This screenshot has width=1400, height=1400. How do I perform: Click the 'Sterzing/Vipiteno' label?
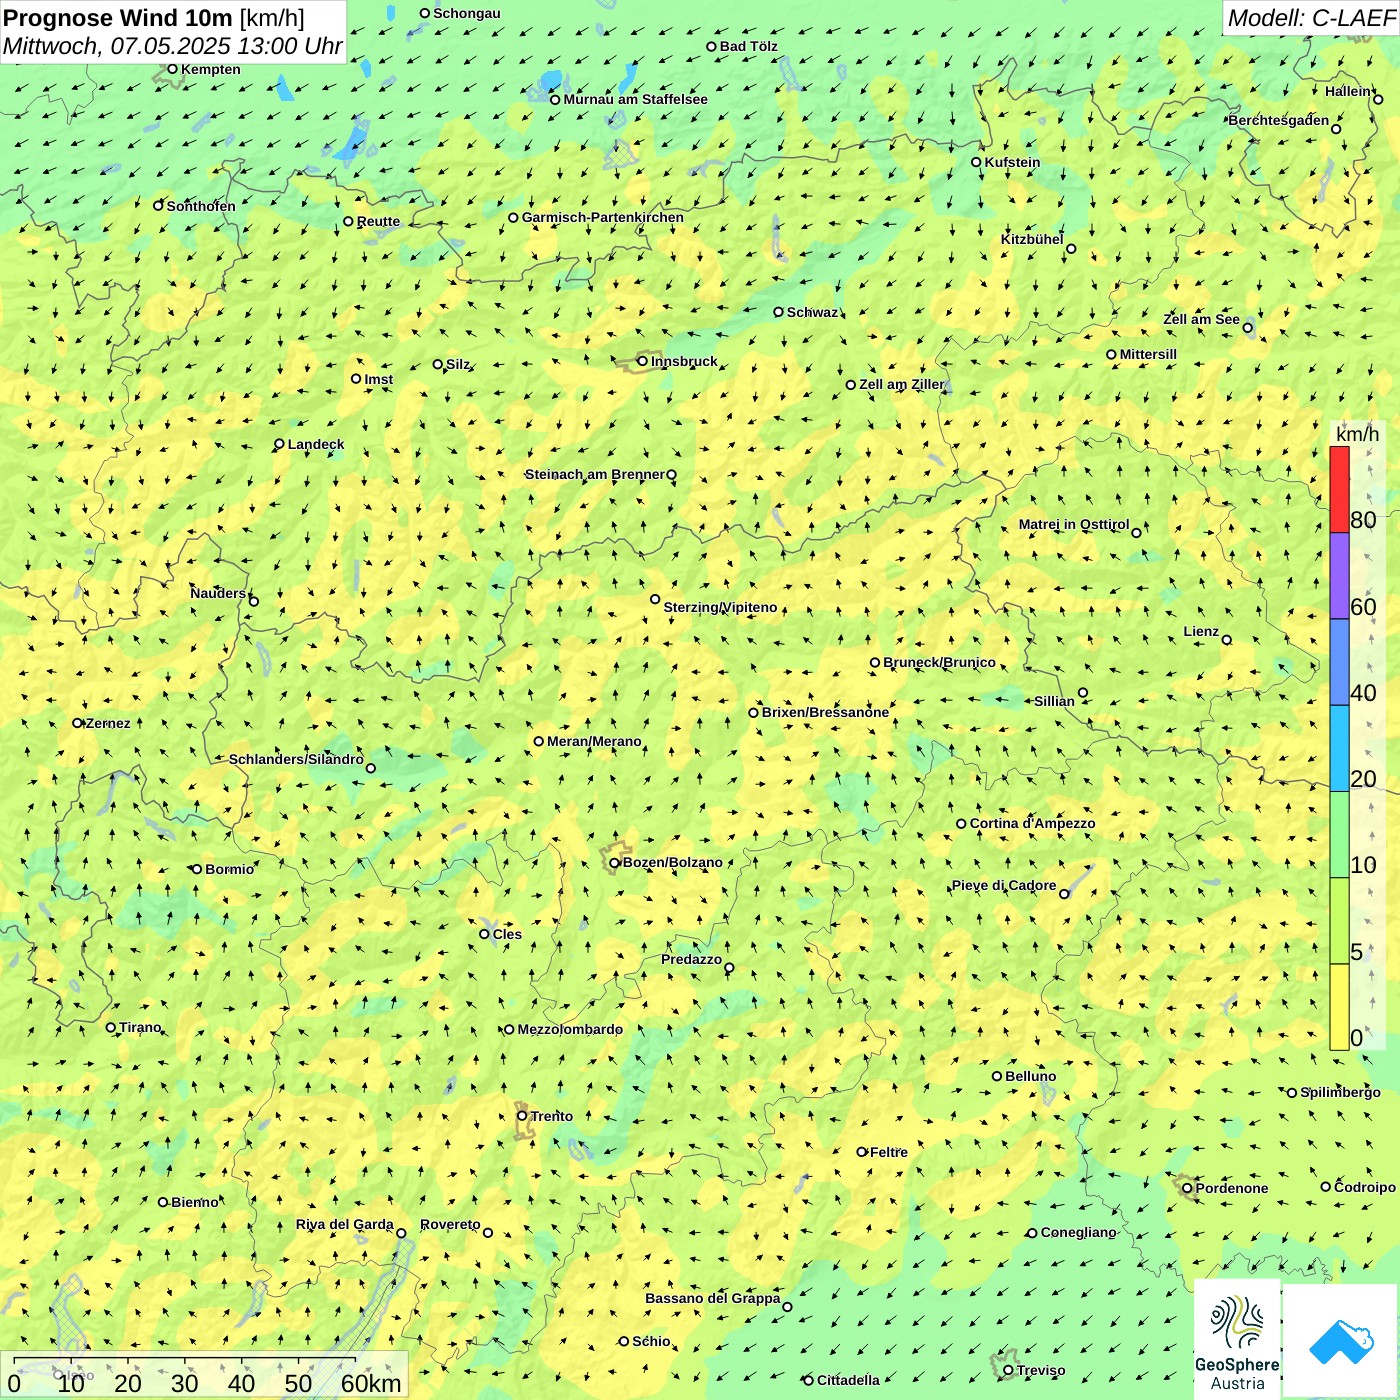coord(720,607)
